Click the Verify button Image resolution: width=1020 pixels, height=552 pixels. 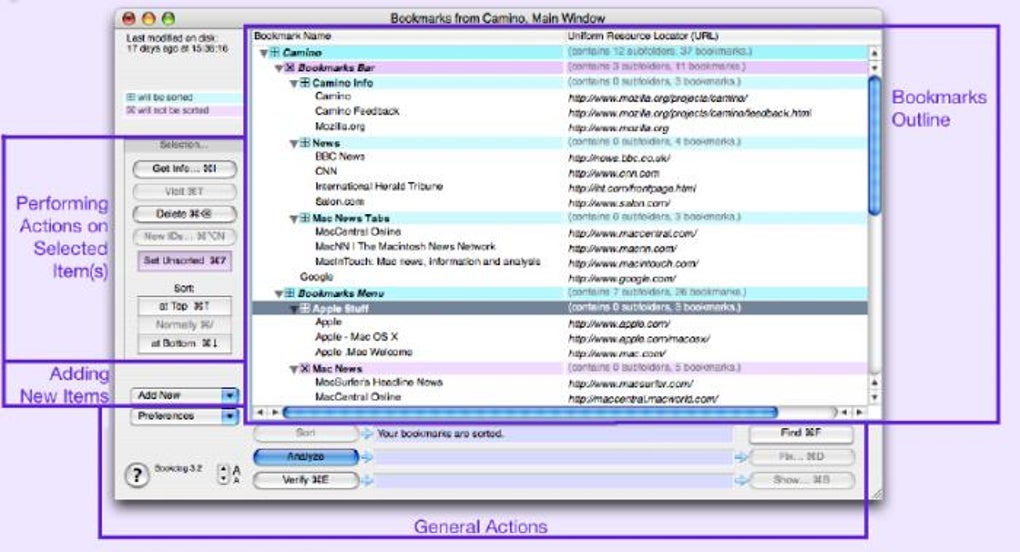point(306,480)
